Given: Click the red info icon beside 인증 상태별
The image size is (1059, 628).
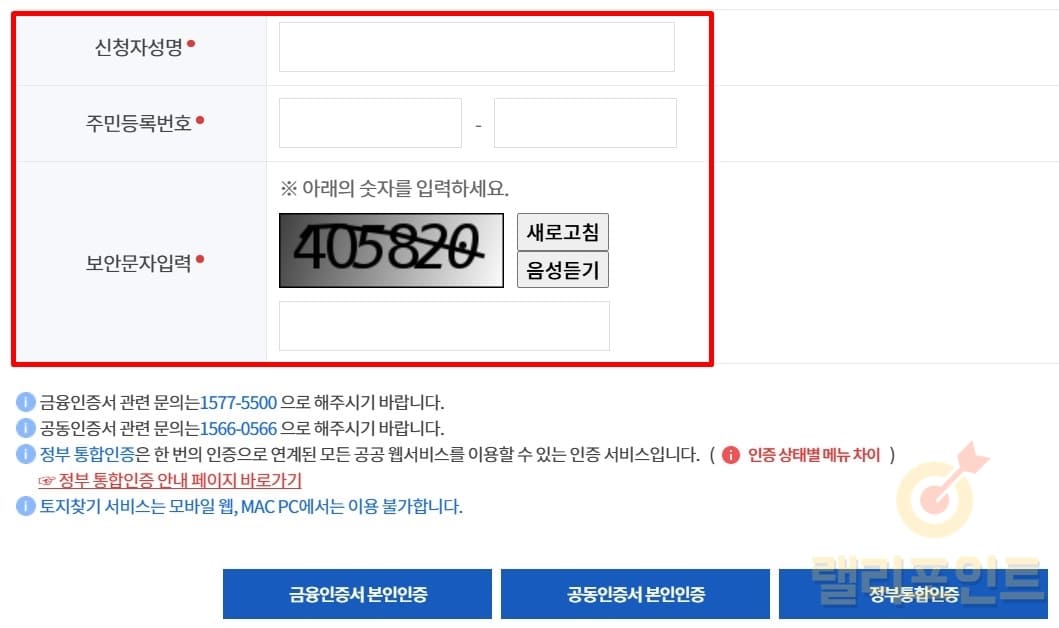Looking at the screenshot, I should click(x=731, y=455).
